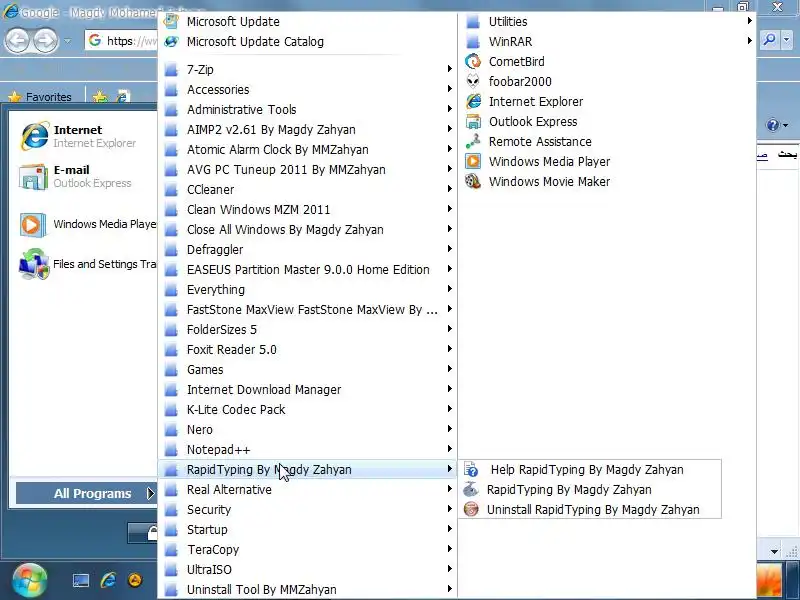Open Uninstall Tool By MMZahyan folder

(308, 589)
